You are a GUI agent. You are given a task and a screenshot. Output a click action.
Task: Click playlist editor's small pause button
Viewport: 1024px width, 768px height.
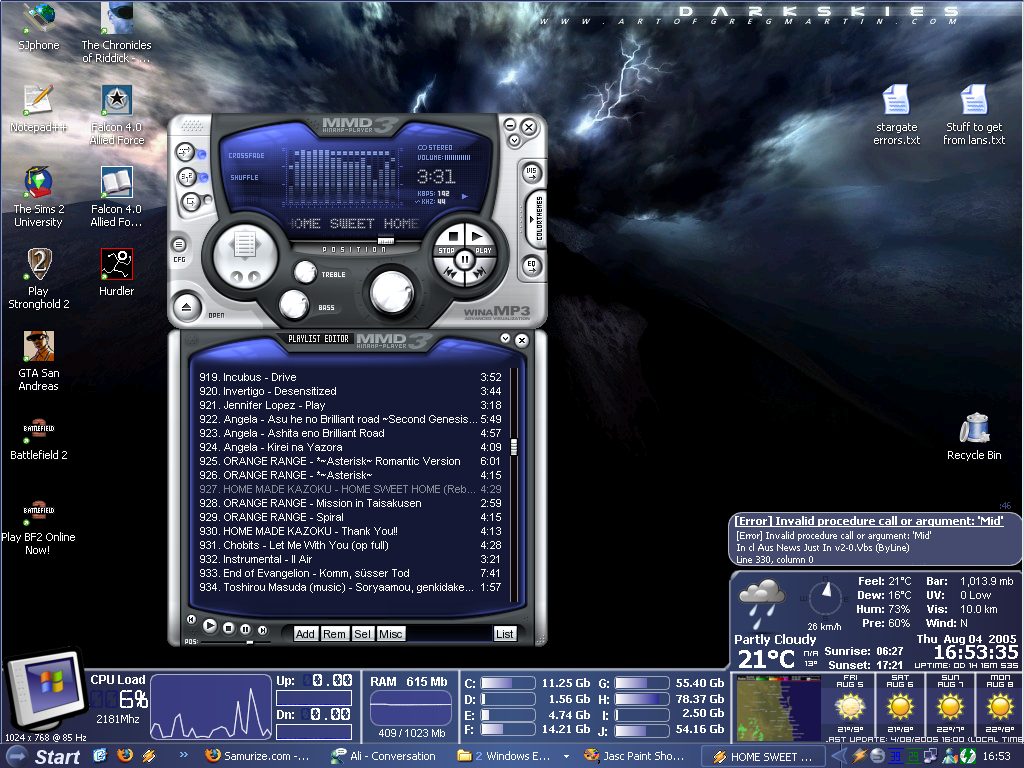point(246,629)
